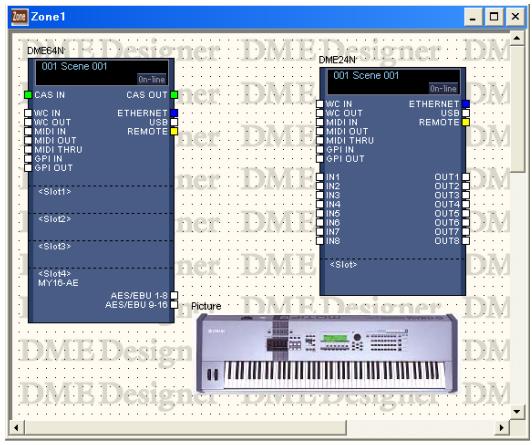Click the IN4 port on DME24N
The image size is (532, 445).
(x=320, y=205)
